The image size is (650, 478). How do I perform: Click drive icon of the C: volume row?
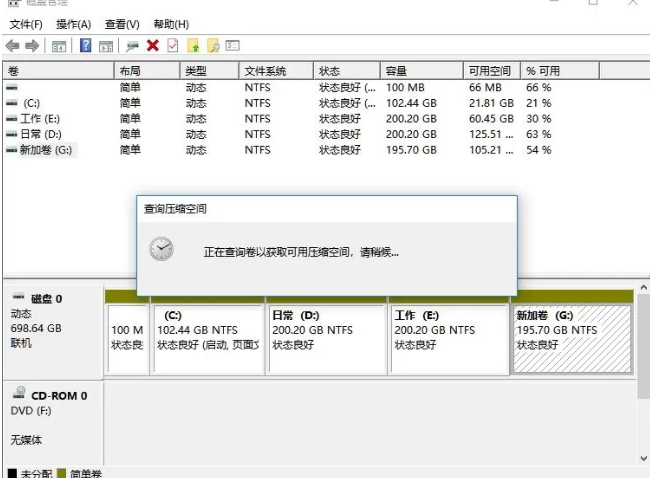(x=12, y=103)
